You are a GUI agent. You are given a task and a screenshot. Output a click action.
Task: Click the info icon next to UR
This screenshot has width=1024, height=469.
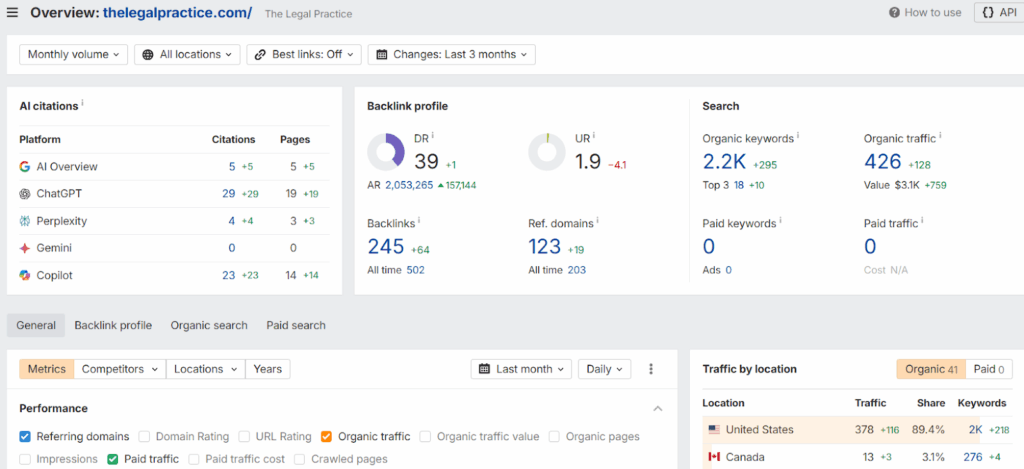tap(594, 136)
